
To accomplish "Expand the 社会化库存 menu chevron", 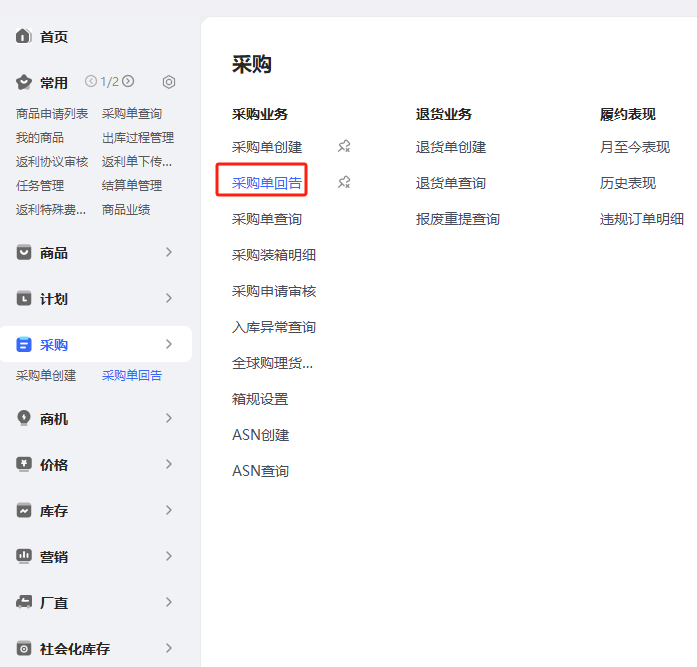I will [x=169, y=649].
